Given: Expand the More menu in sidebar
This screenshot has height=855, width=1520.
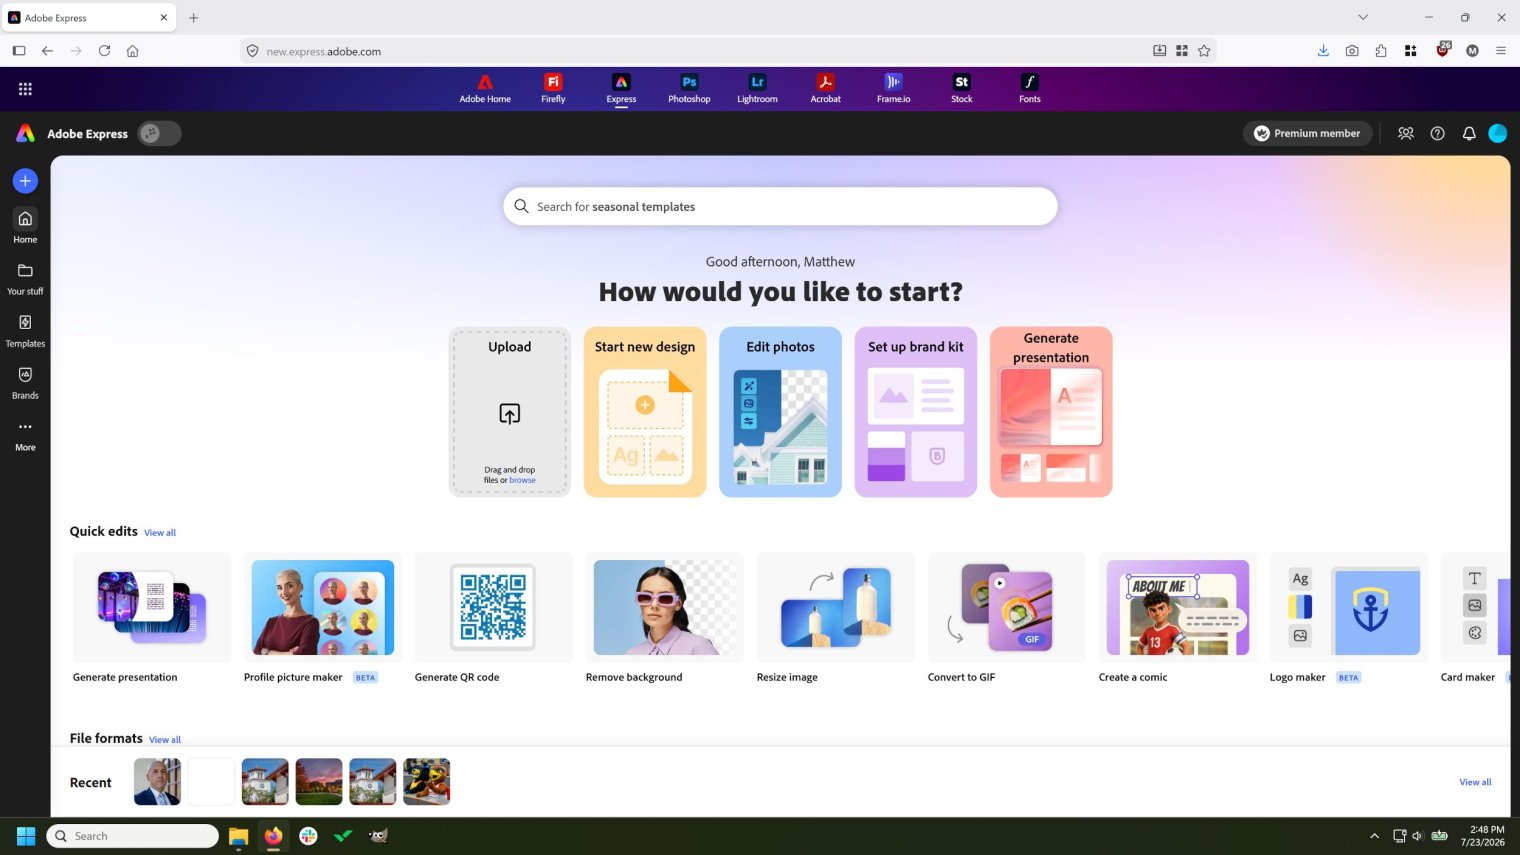Looking at the screenshot, I should [25, 435].
